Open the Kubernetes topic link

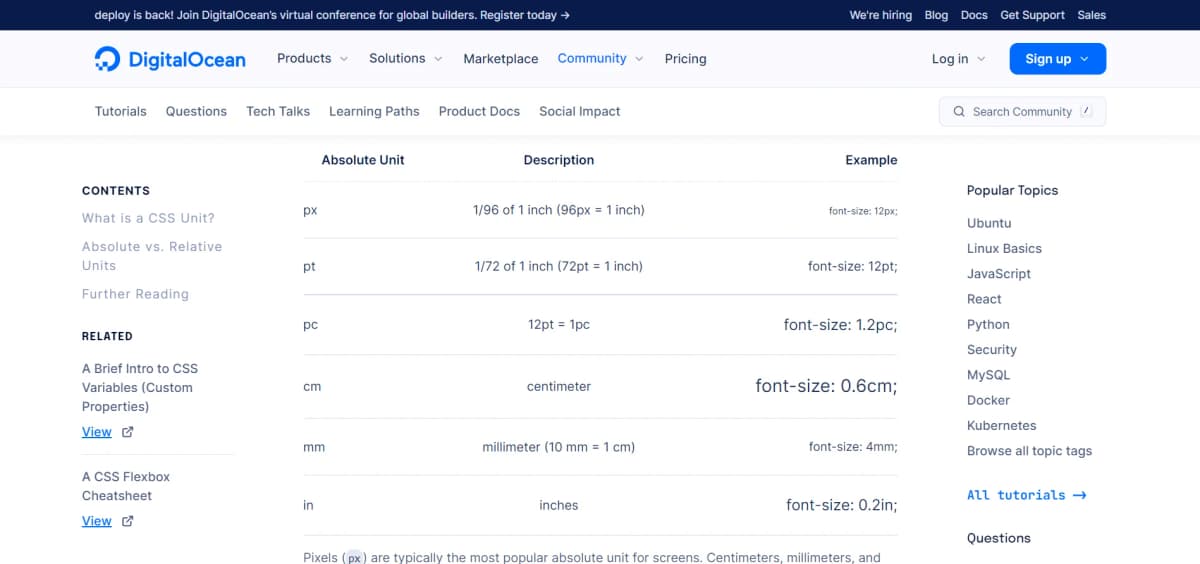[x=1001, y=425]
